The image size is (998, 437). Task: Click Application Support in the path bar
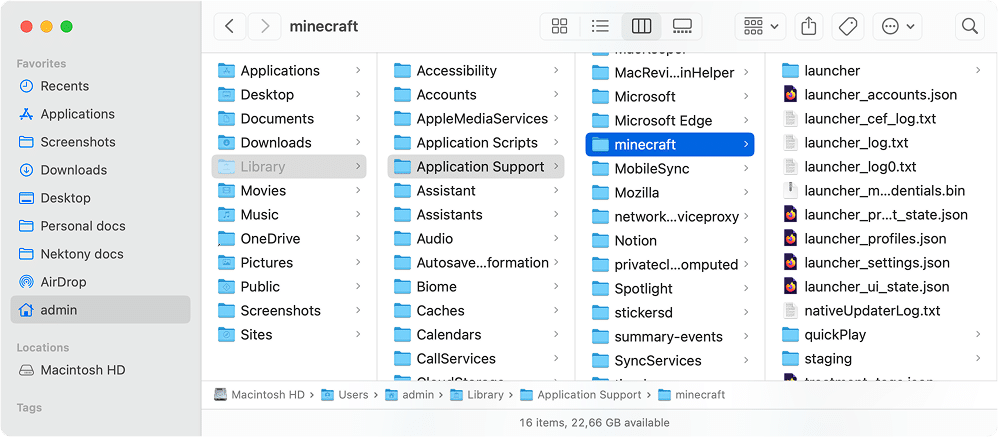coord(580,395)
